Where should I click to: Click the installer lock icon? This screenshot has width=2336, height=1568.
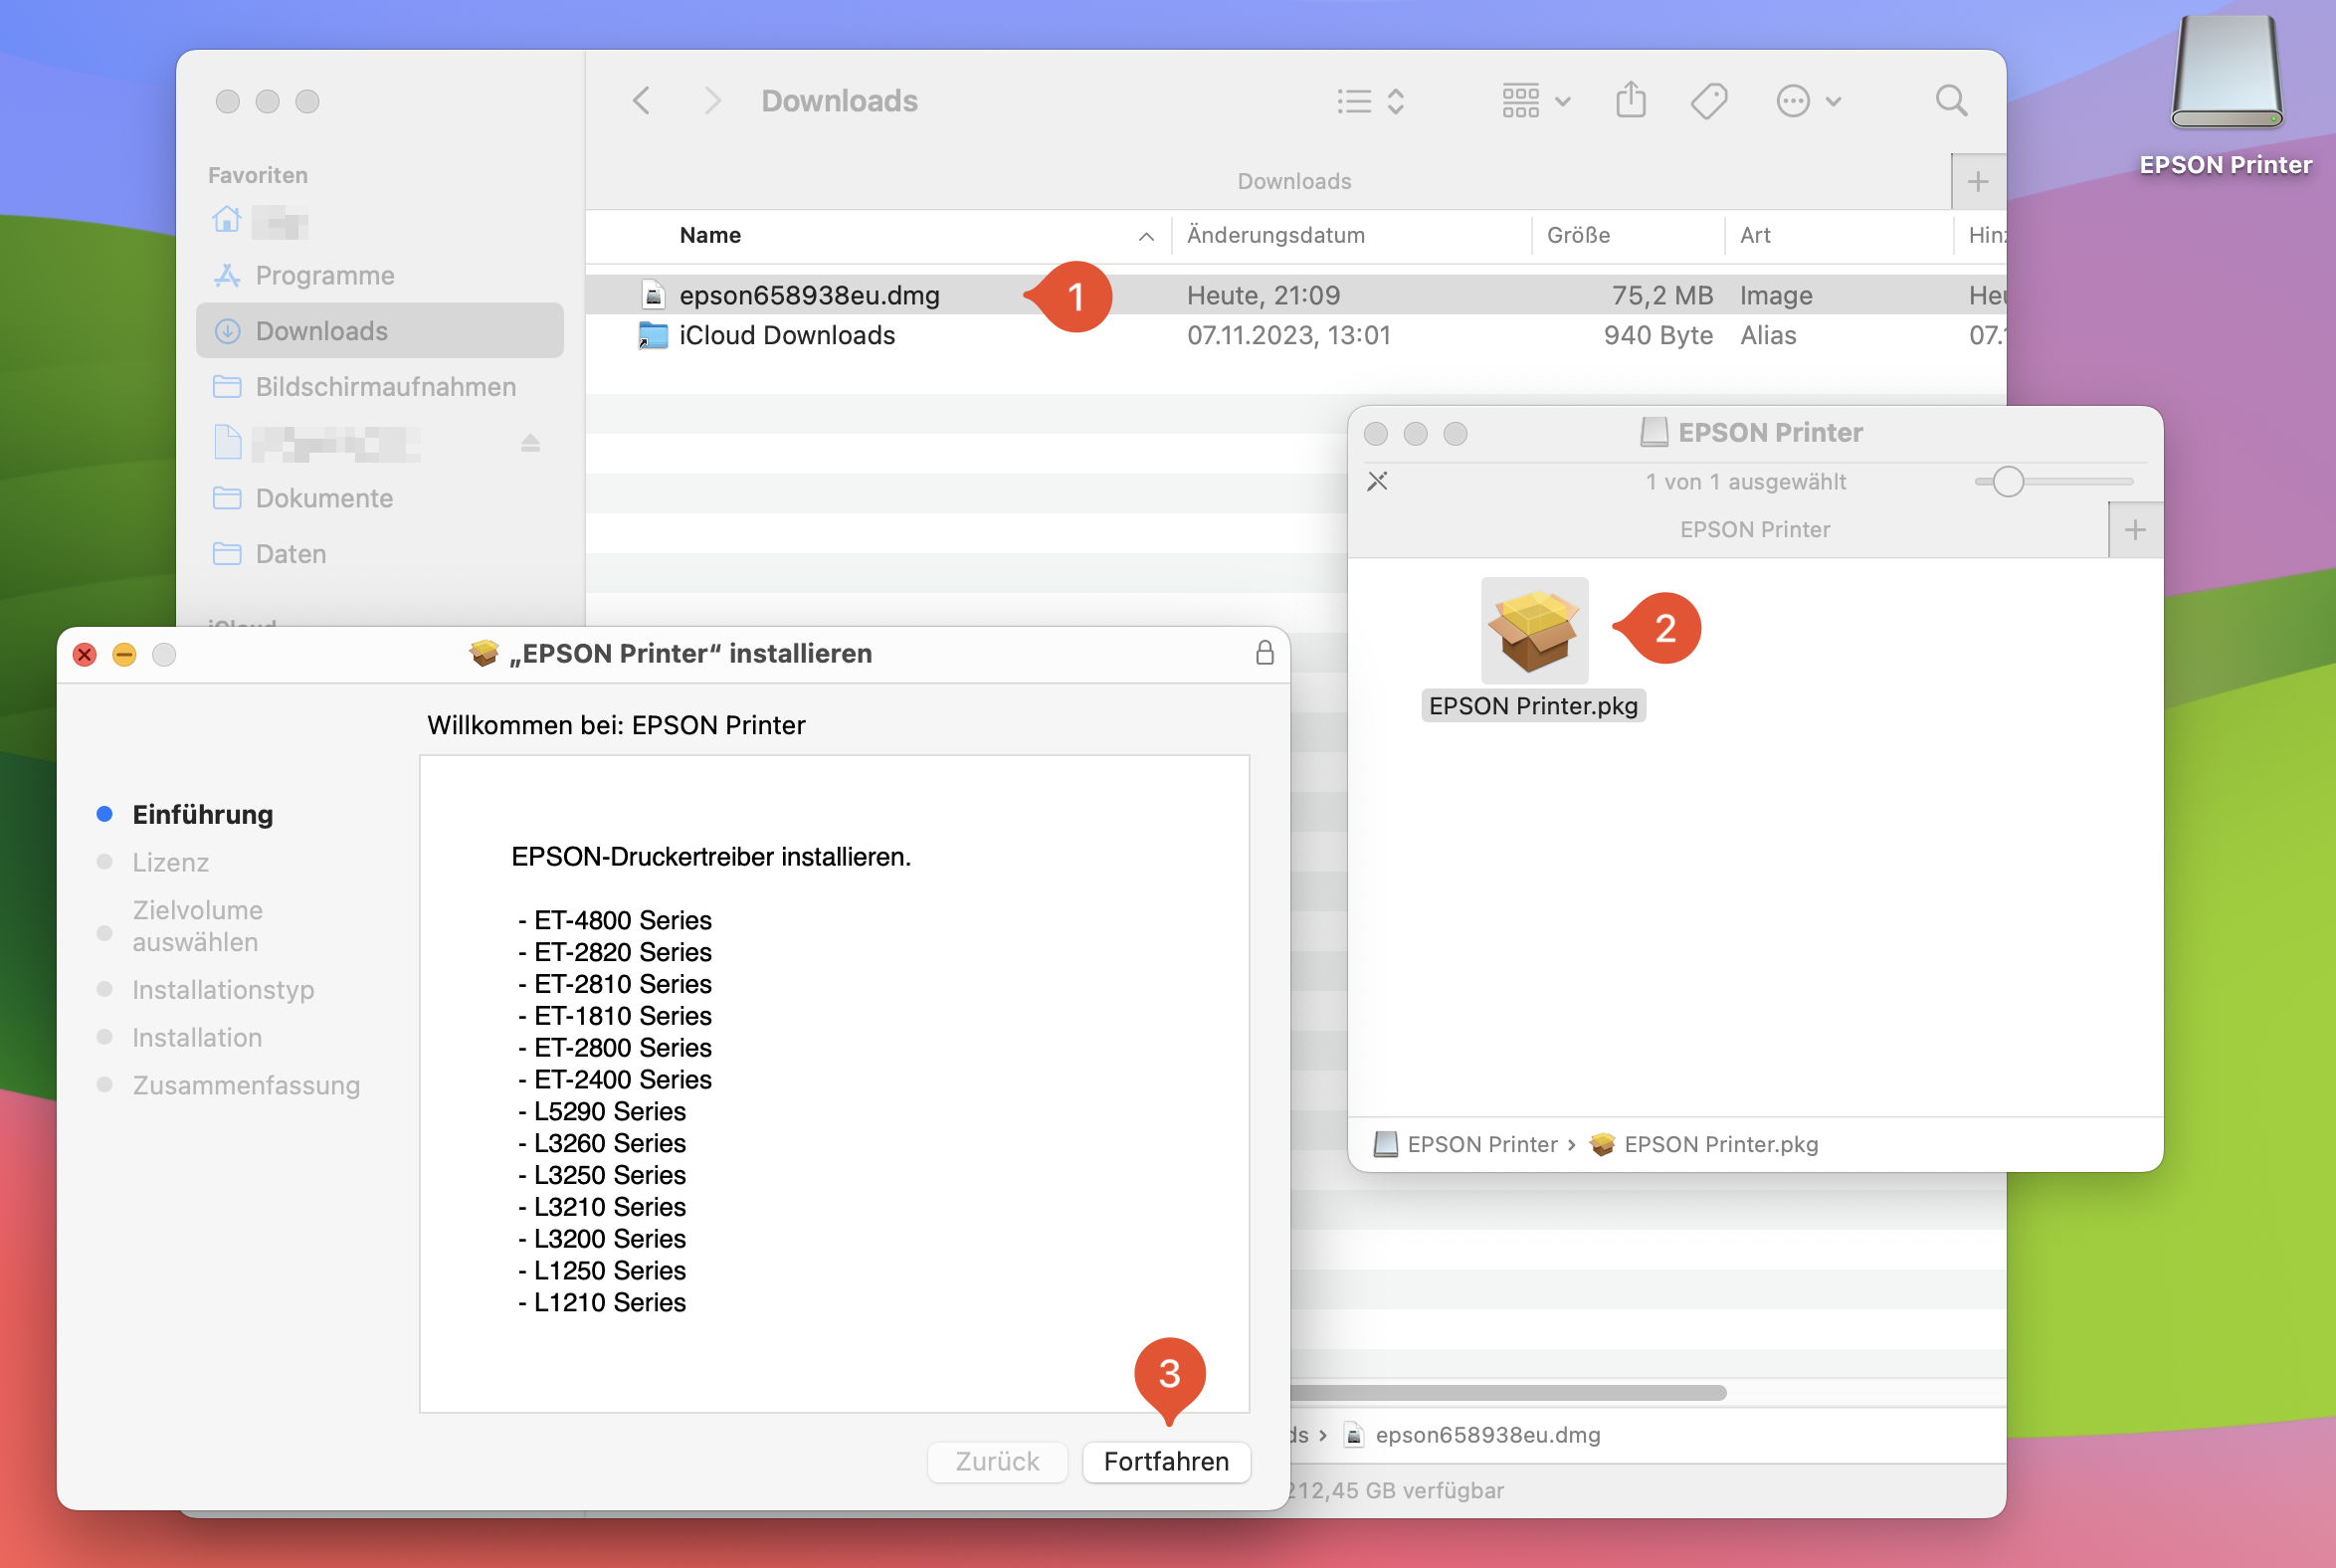(x=1264, y=653)
